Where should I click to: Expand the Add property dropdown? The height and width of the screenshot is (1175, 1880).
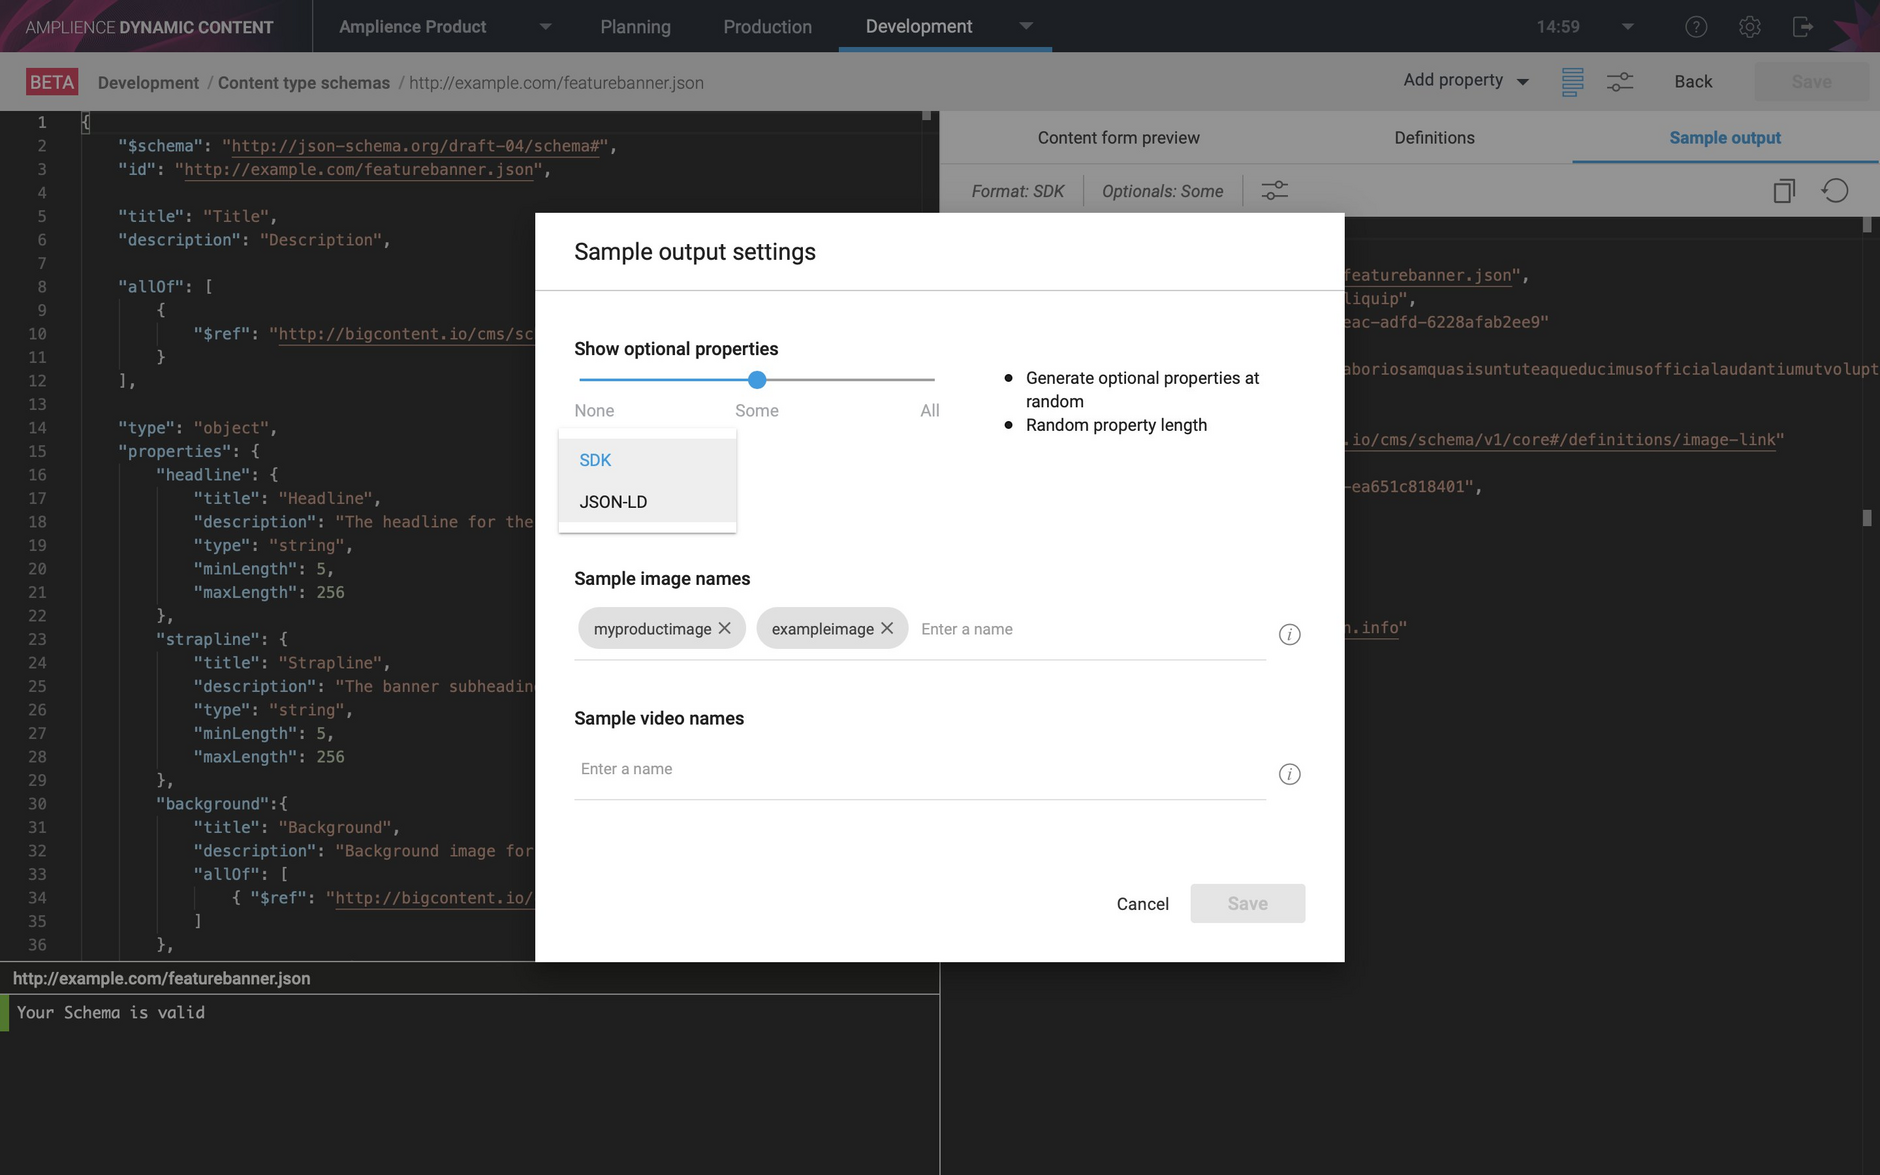(1466, 81)
